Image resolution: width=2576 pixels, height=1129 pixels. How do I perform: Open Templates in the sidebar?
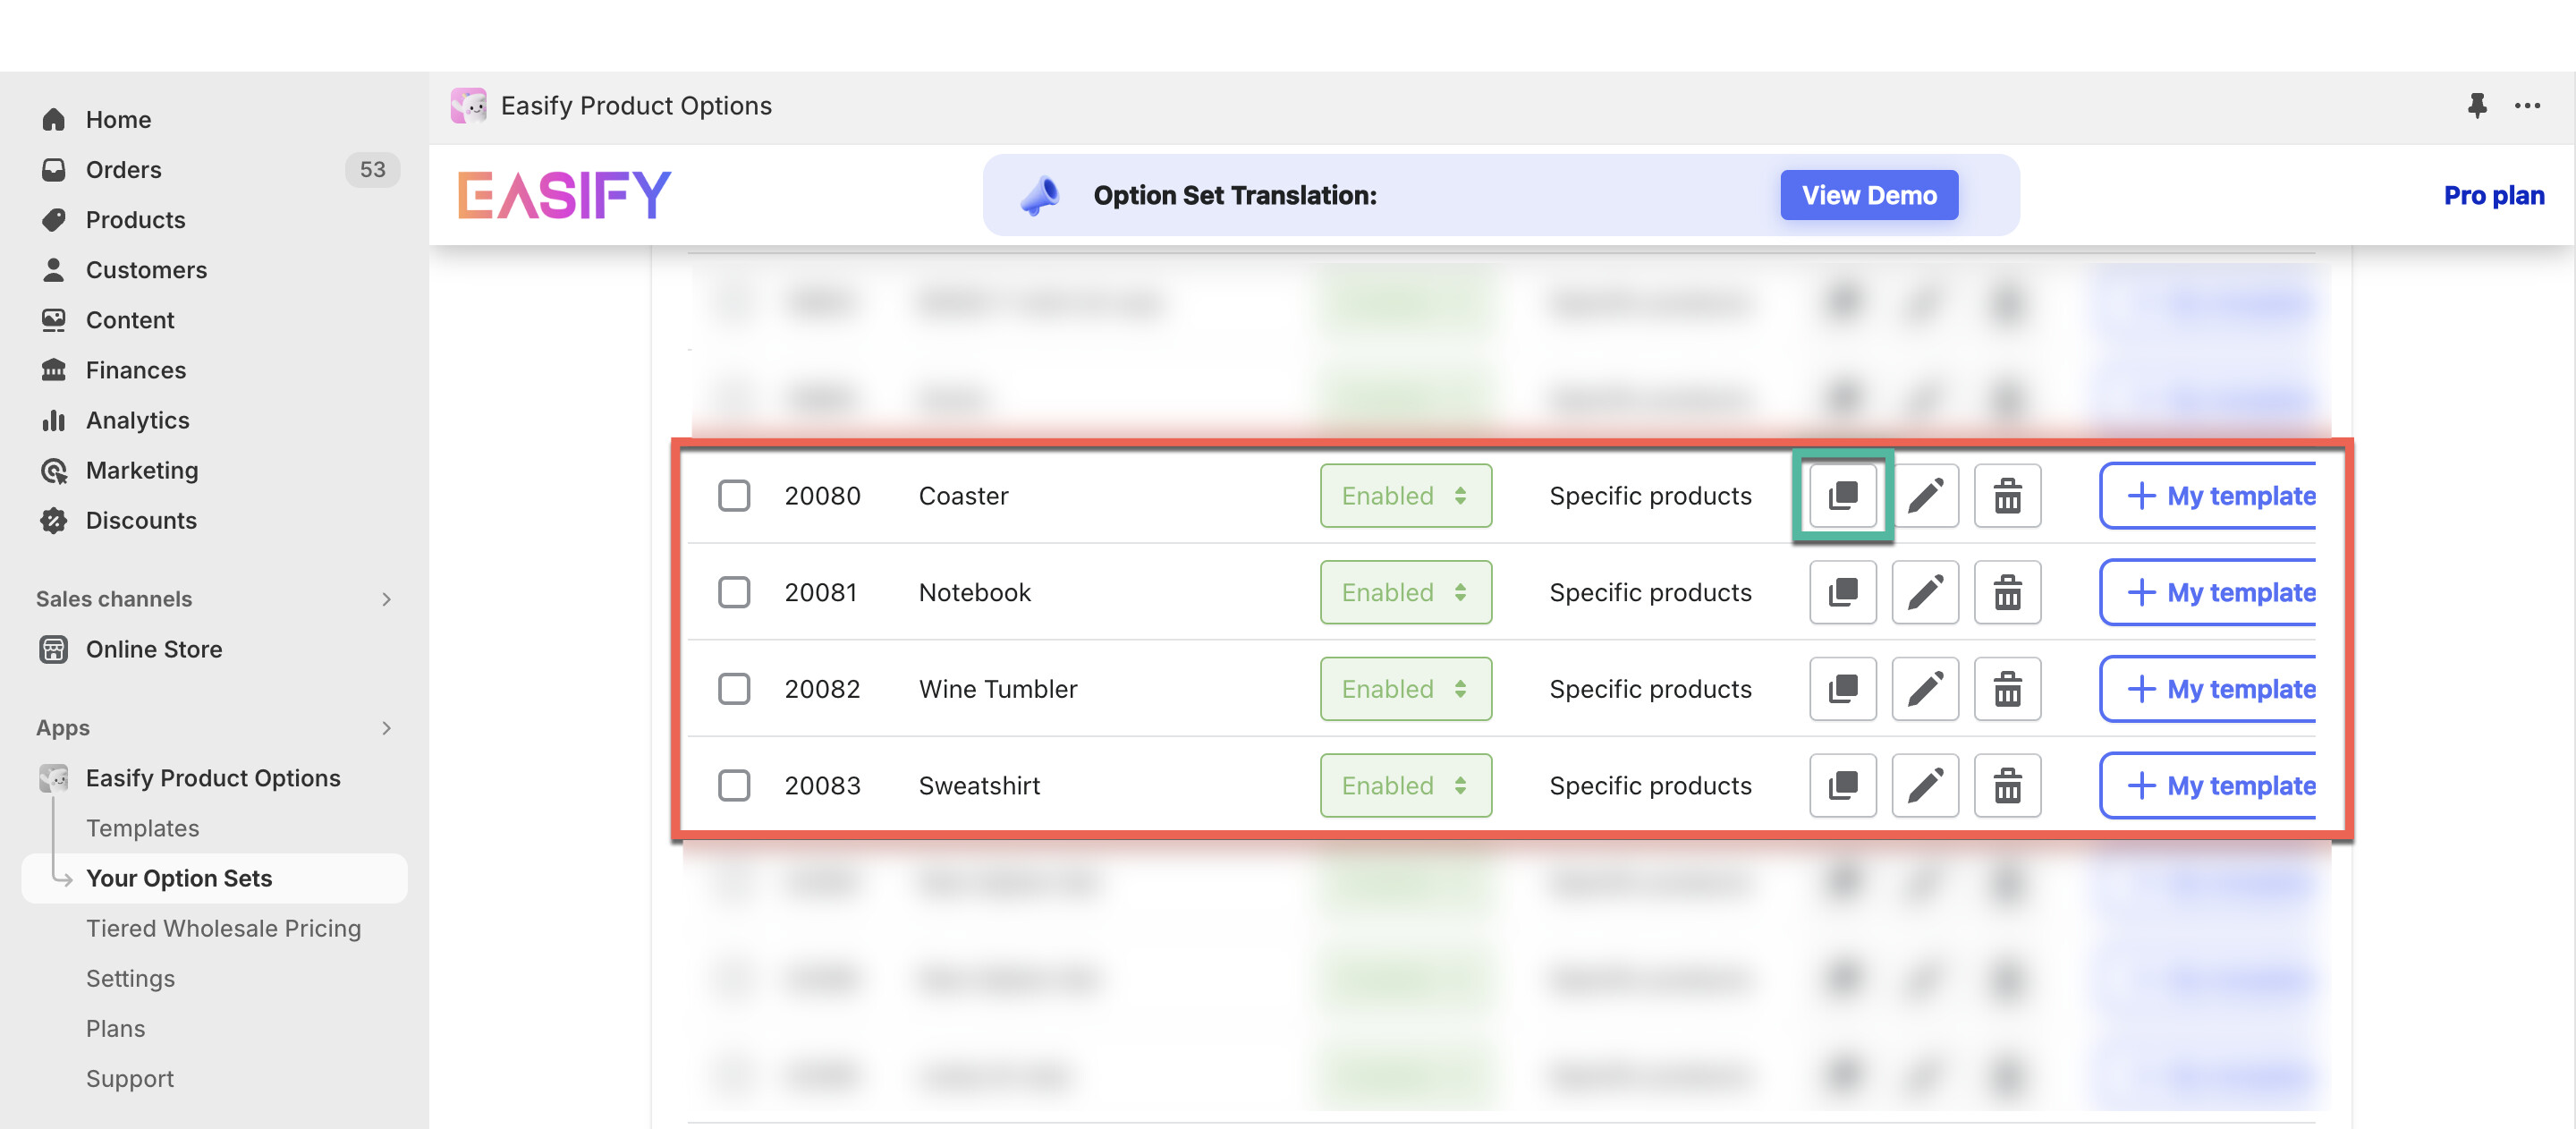[x=142, y=828]
